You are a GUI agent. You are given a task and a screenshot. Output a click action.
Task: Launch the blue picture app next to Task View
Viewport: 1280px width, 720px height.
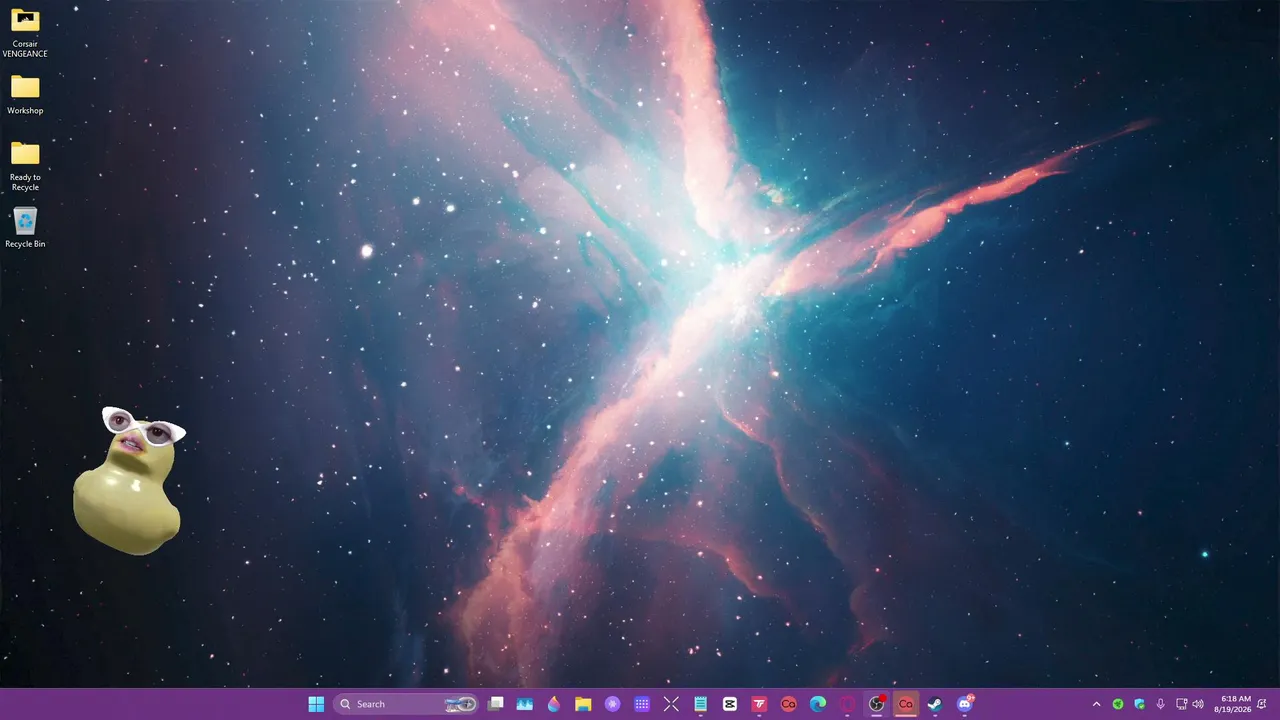pyautogui.click(x=524, y=704)
